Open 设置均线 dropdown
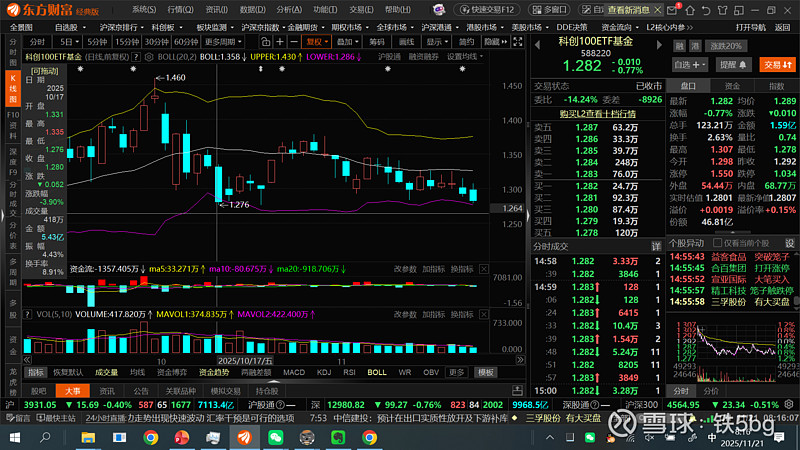Screen dimensions: 800x450 tap(464, 57)
